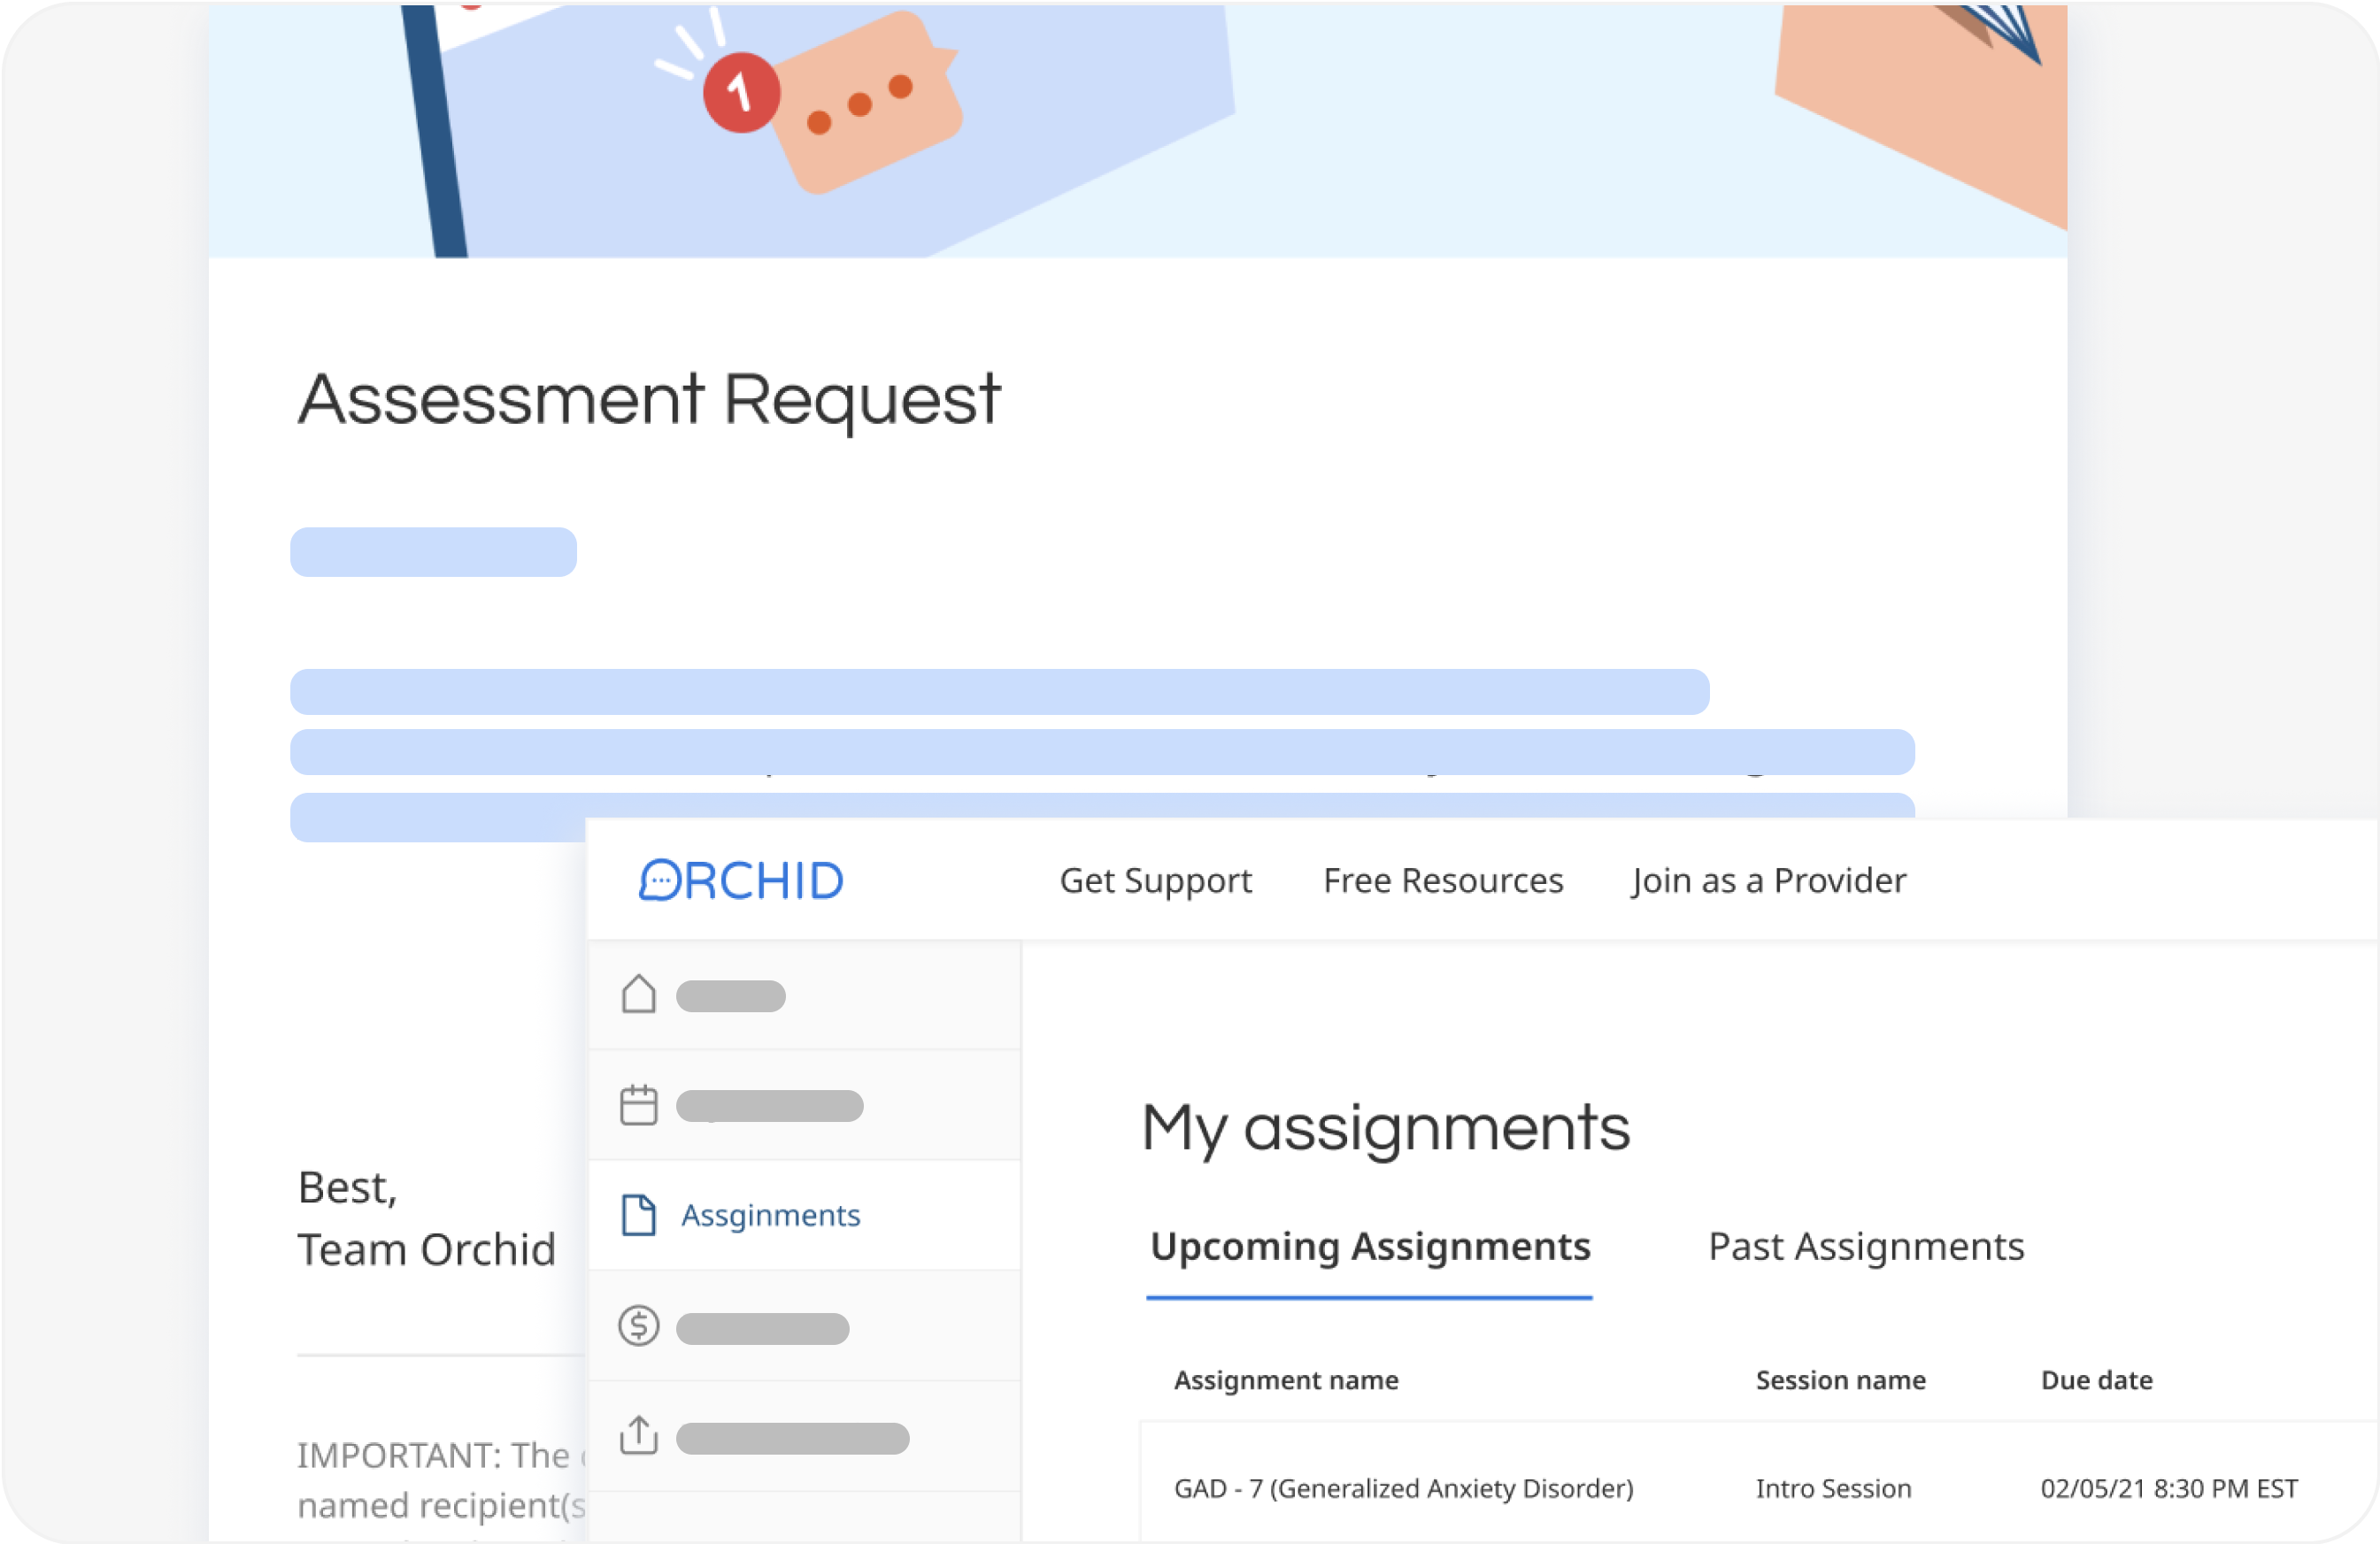Switch to the Past Assignments tab

click(1866, 1247)
